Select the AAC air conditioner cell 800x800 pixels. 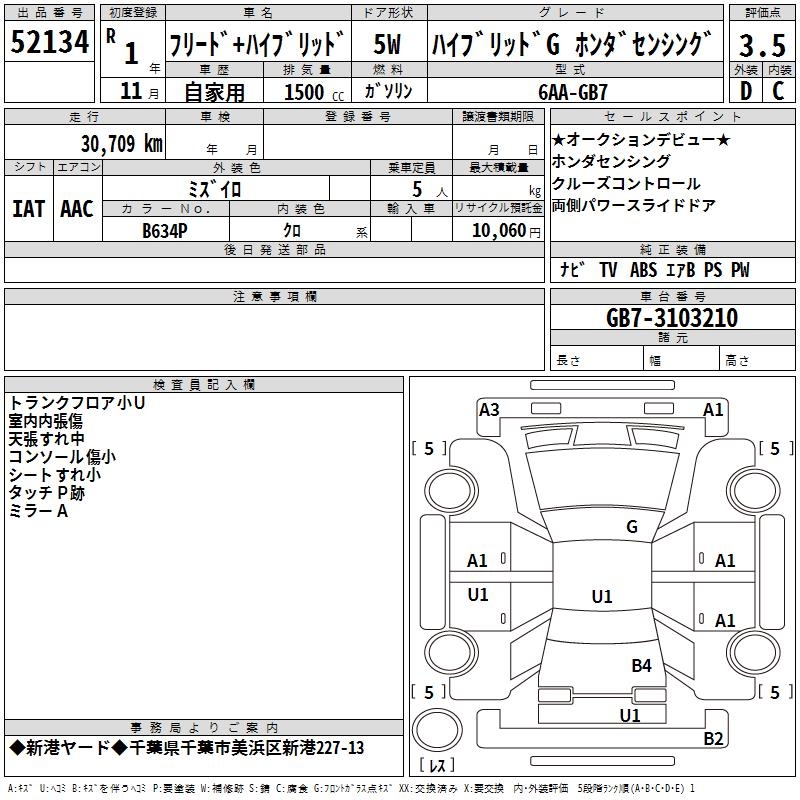pyautogui.click(x=77, y=208)
